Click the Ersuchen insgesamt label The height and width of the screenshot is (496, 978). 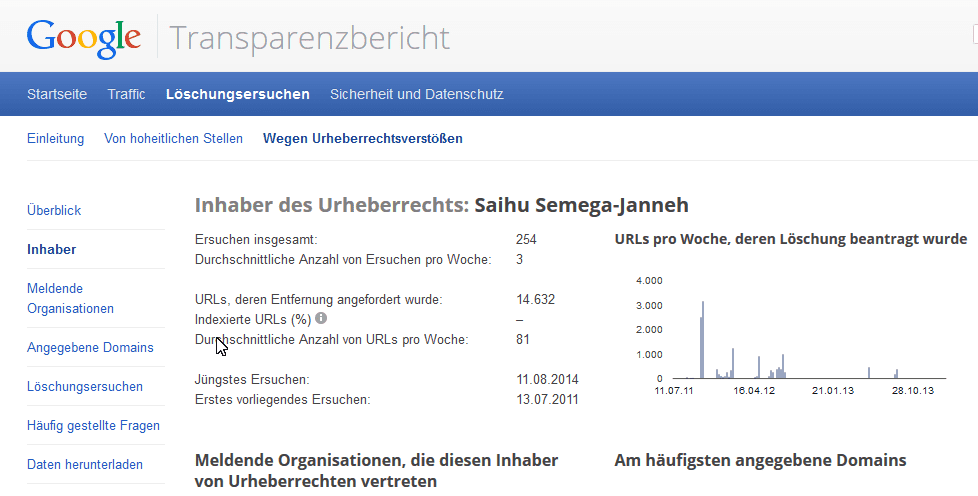256,240
